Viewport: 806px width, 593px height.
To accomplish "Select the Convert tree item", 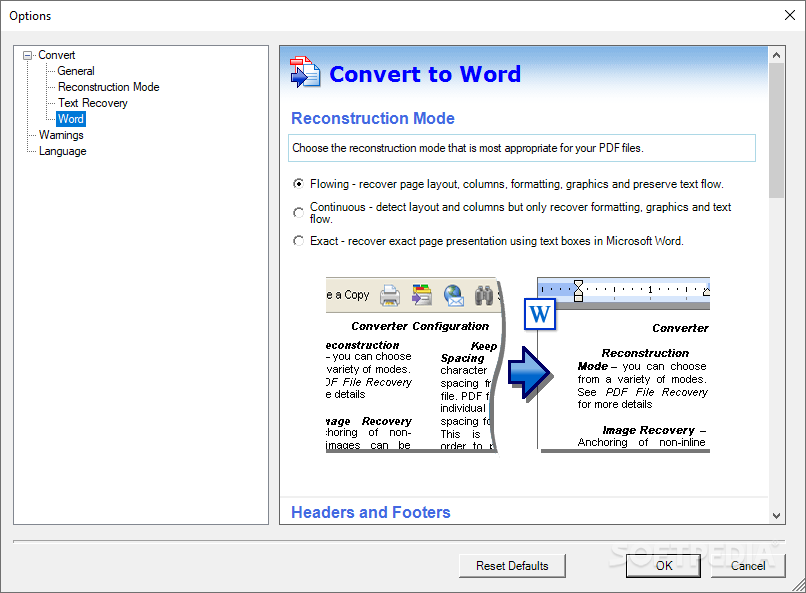I will pyautogui.click(x=57, y=55).
